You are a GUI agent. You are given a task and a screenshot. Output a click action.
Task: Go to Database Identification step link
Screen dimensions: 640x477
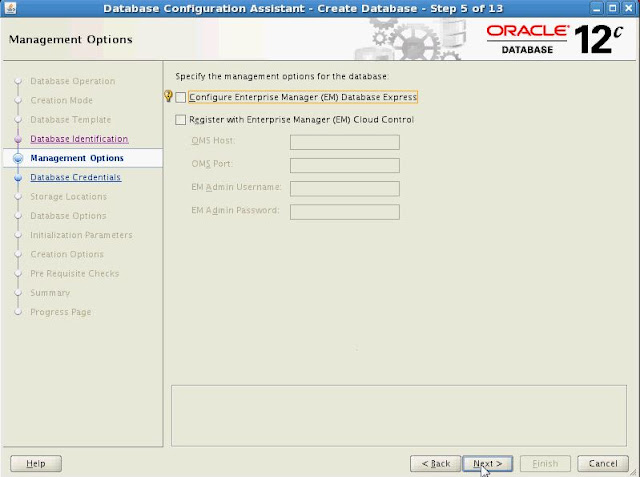tap(79, 139)
